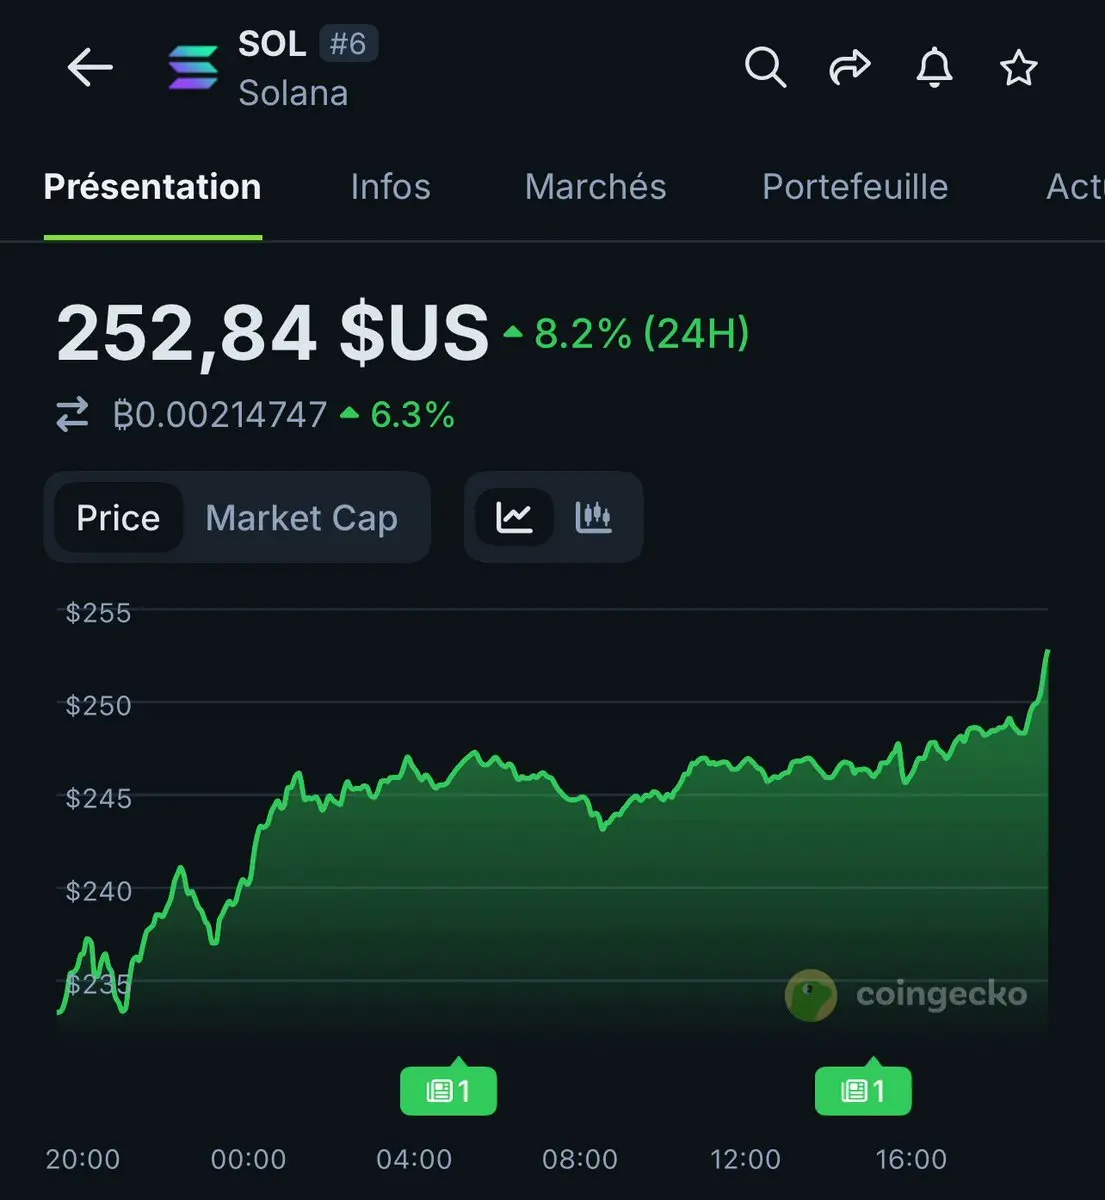
Task: Open news marker near 04:00
Action: tap(448, 1089)
